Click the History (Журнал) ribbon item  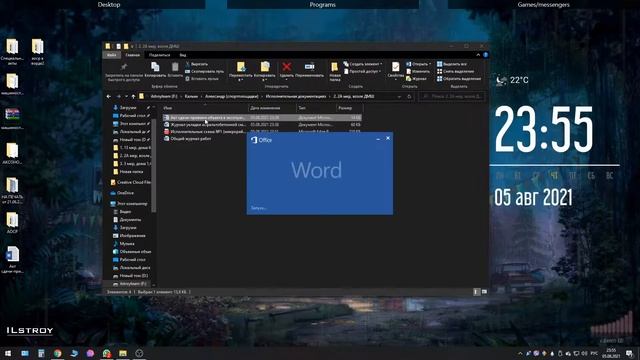point(416,78)
